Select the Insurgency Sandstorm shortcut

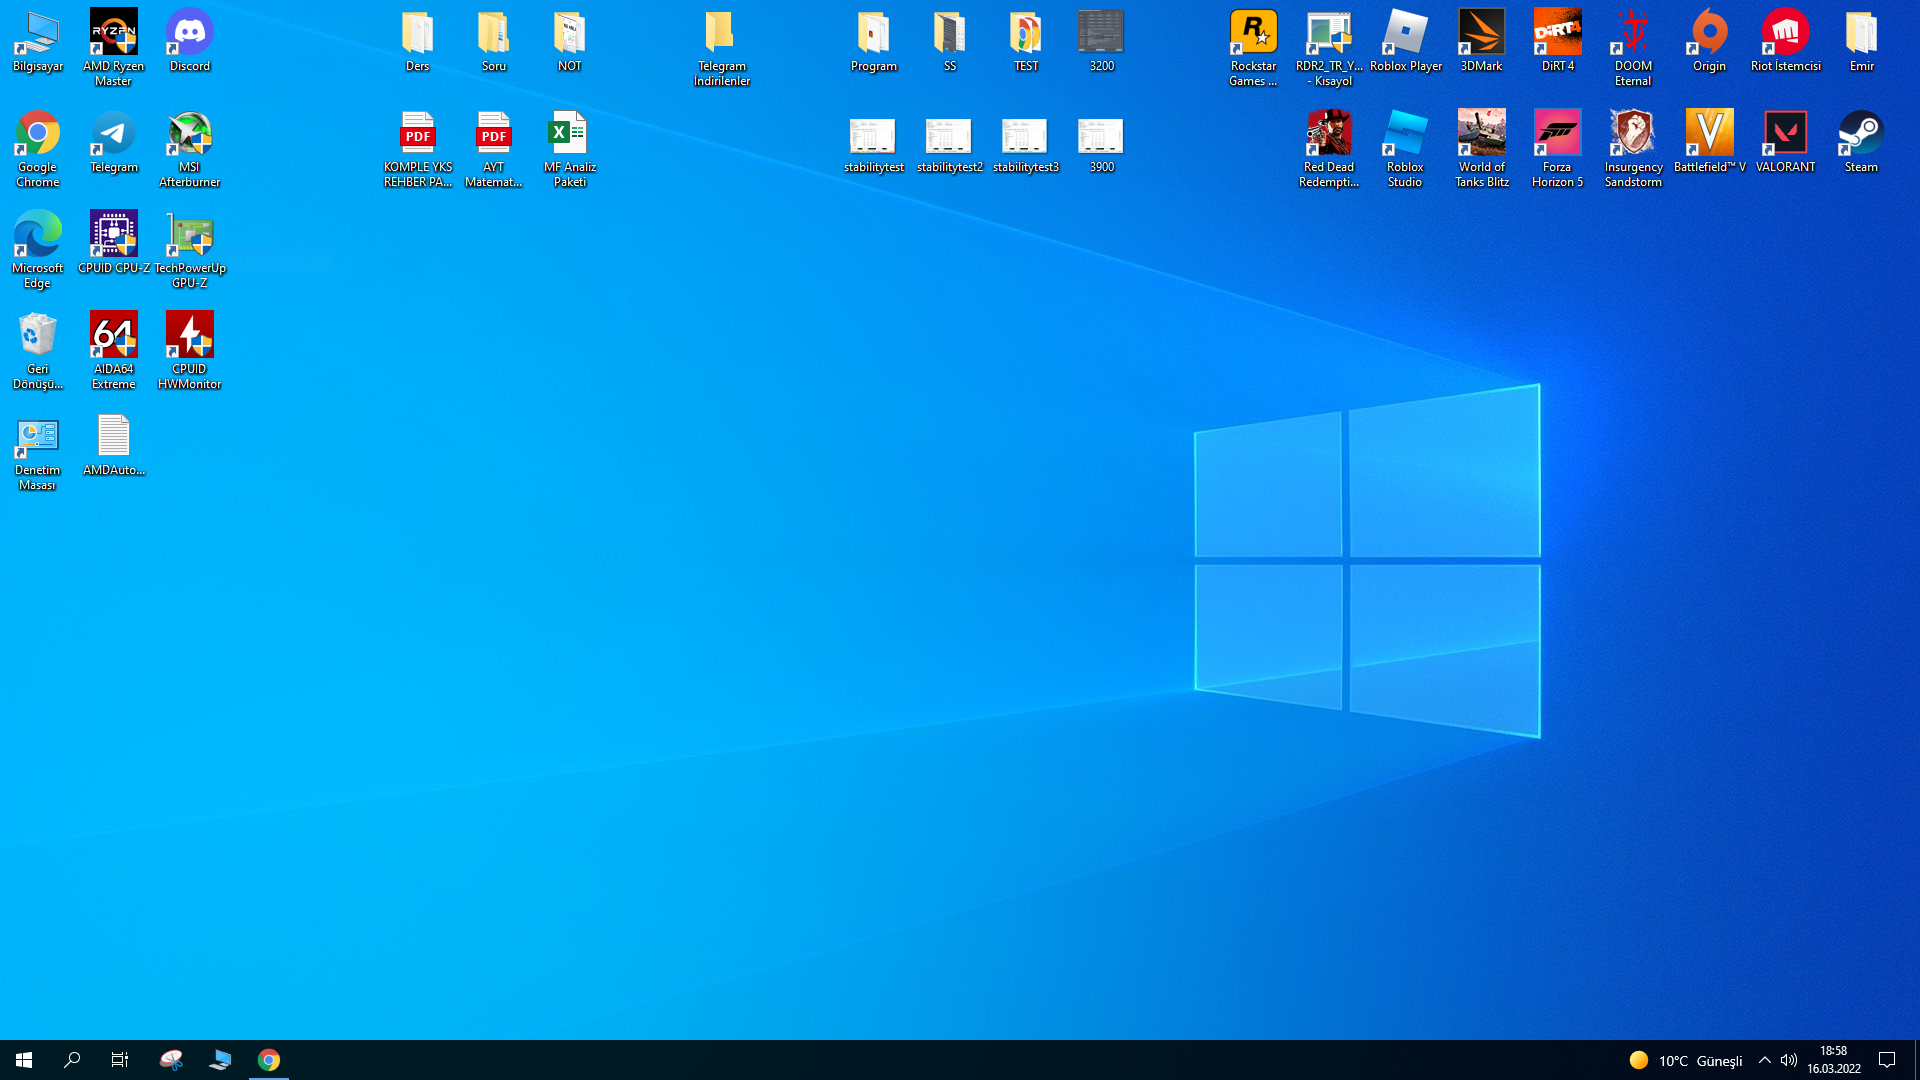[1634, 149]
